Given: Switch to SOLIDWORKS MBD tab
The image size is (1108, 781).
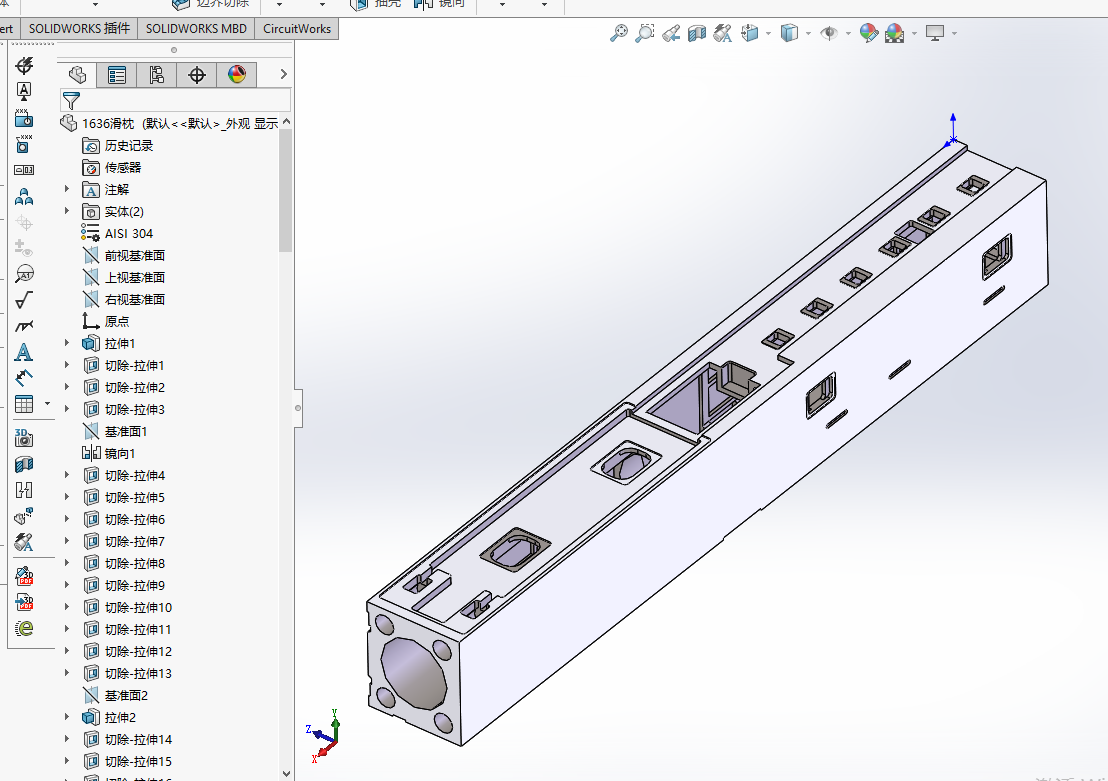Looking at the screenshot, I should (196, 28).
